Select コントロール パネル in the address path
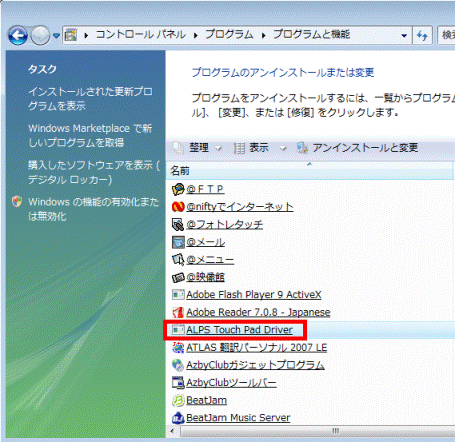Viewport: 455px width, 442px height. (141, 34)
